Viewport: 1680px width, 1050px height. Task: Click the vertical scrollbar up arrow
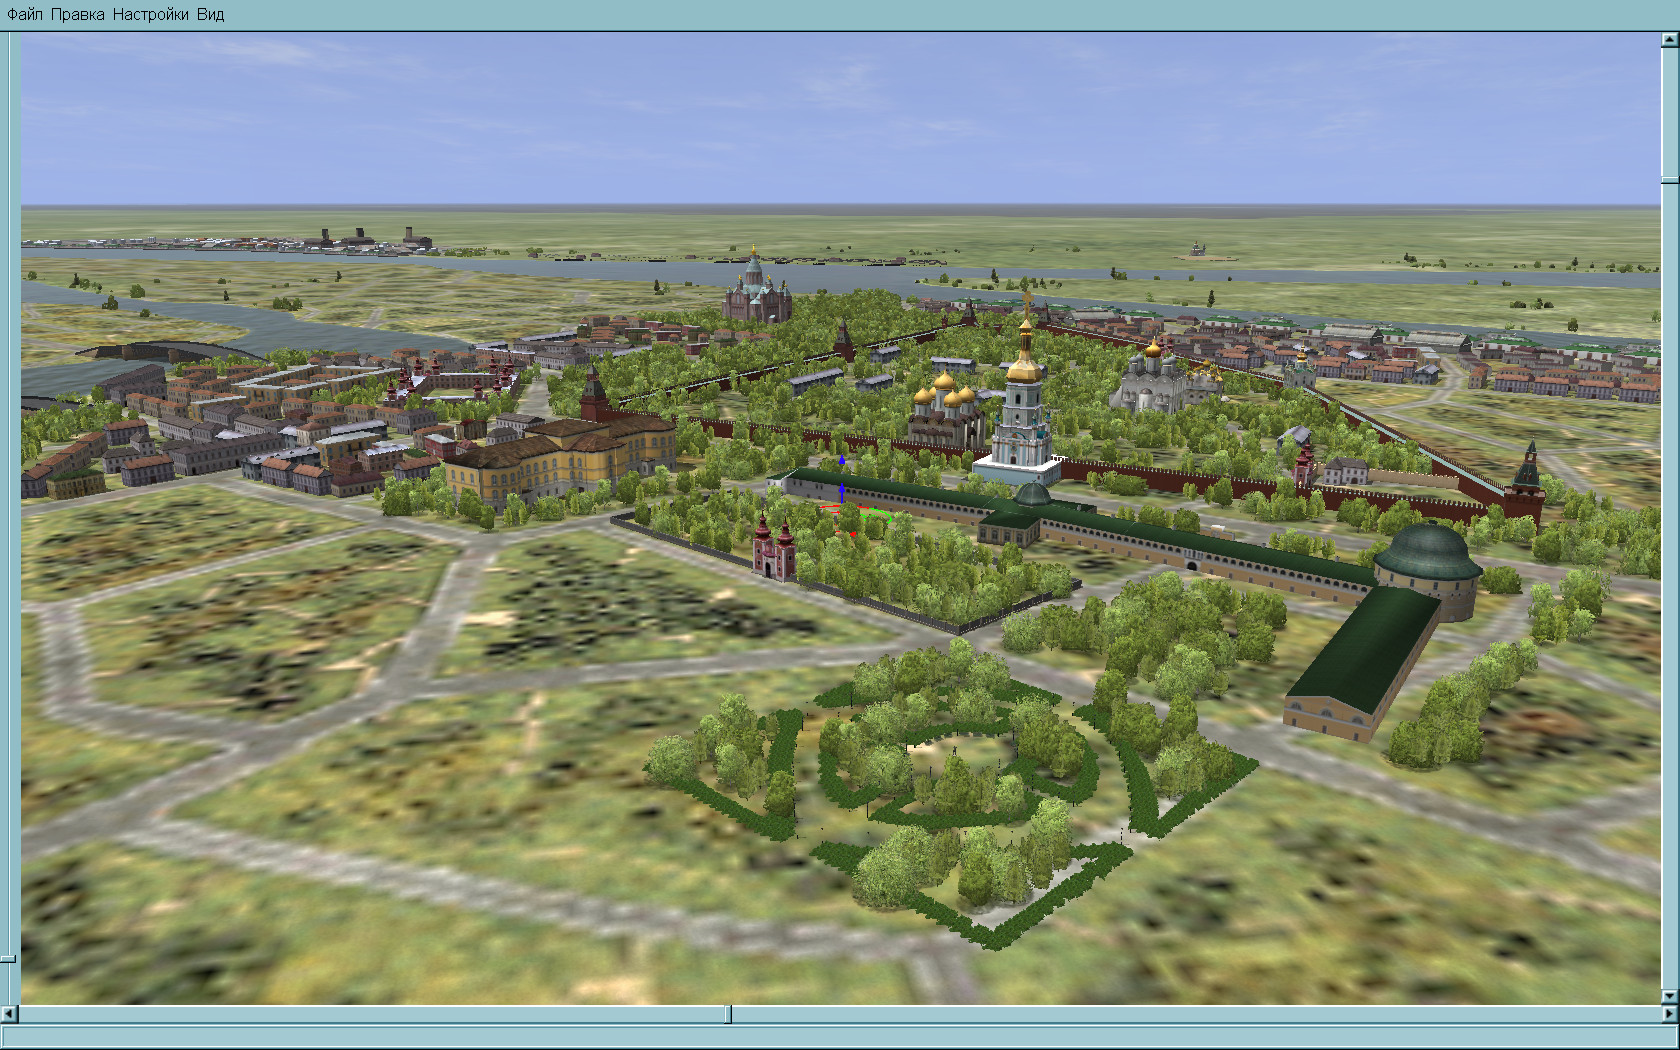pos(1670,40)
